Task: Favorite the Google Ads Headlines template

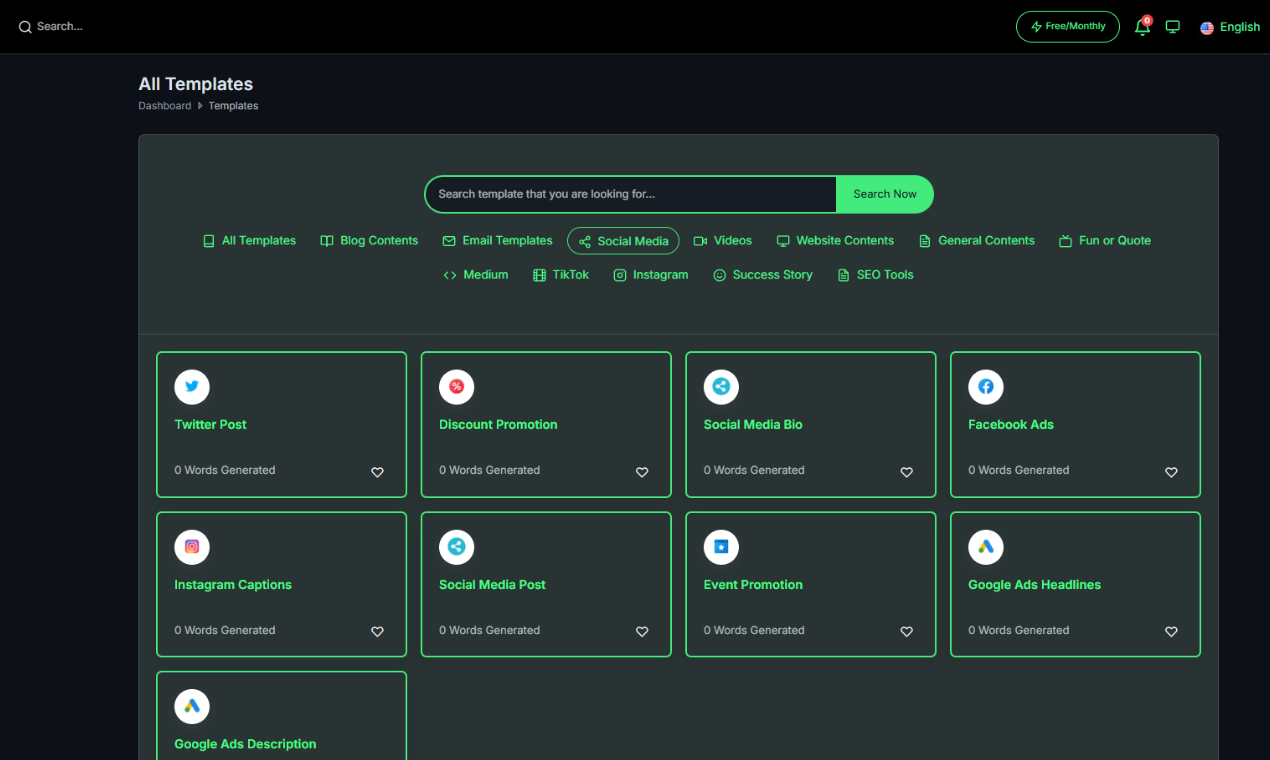Action: coord(1171,632)
